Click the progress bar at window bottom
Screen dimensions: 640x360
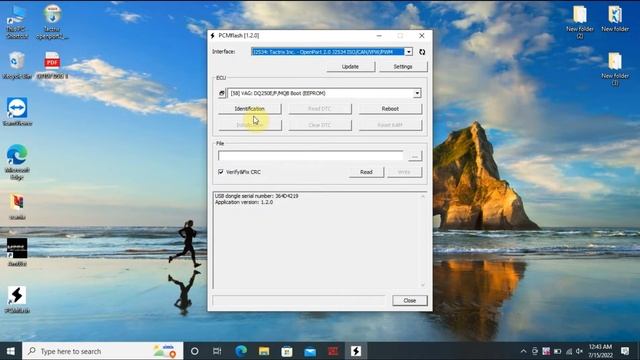pyautogui.click(x=298, y=300)
